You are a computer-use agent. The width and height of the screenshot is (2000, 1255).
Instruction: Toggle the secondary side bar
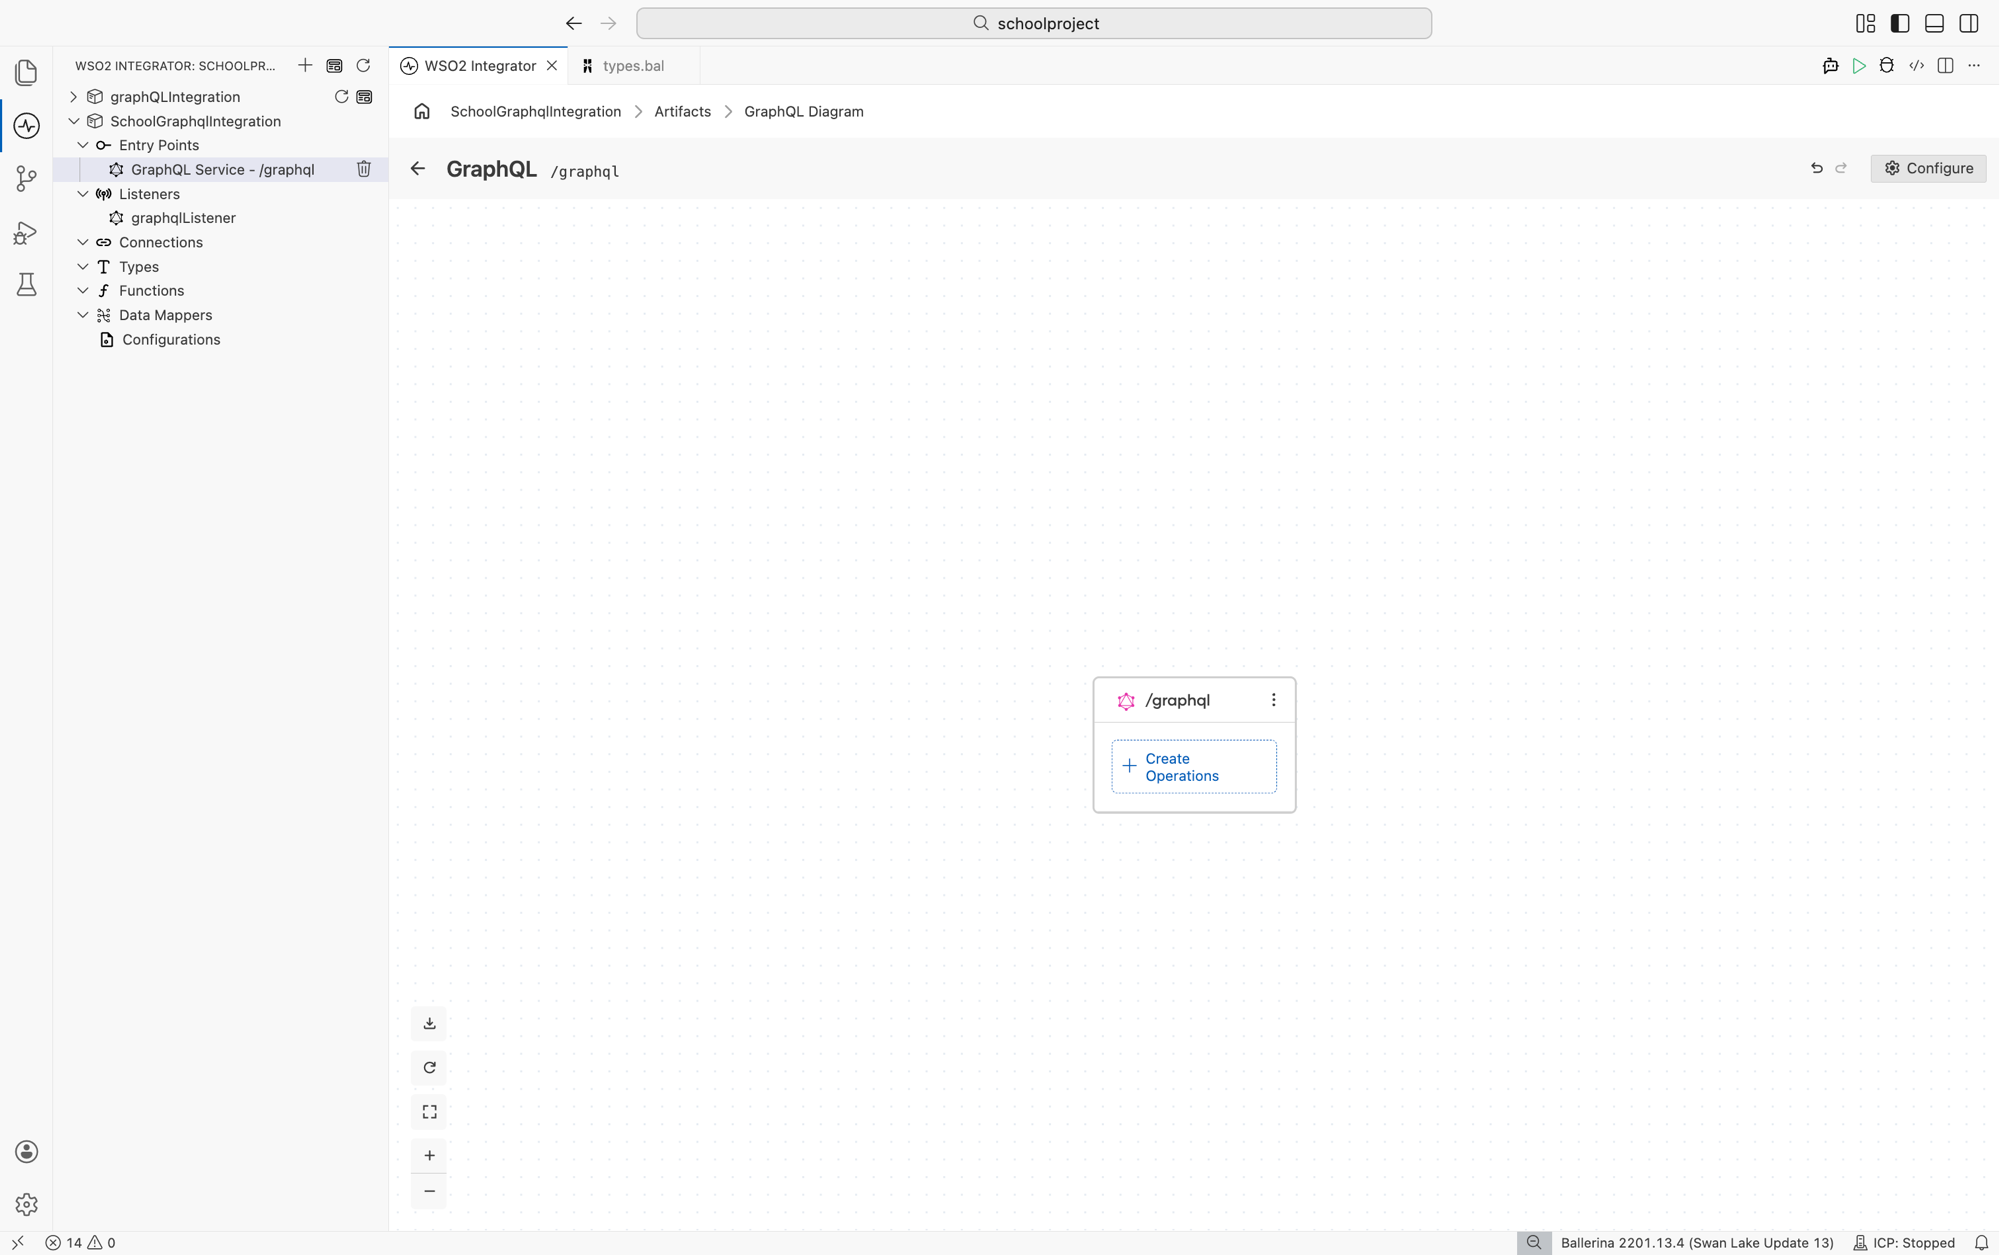point(1968,24)
